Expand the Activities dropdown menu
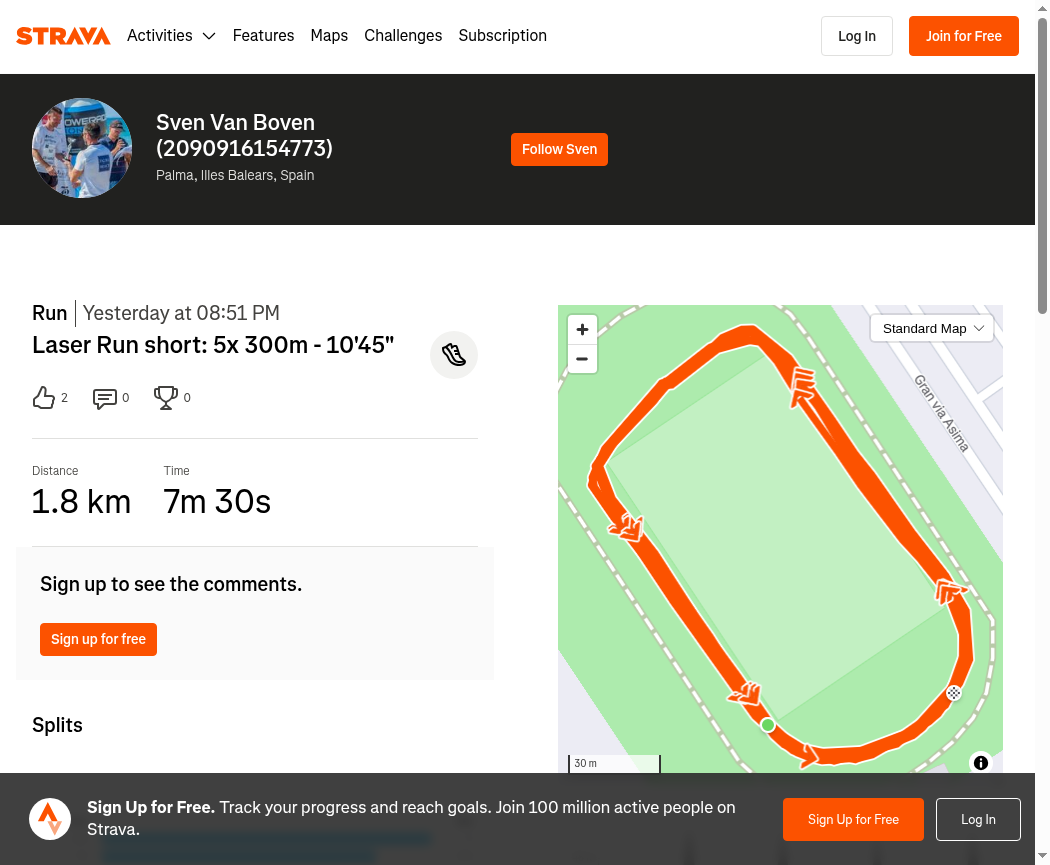1050x865 pixels. [171, 35]
